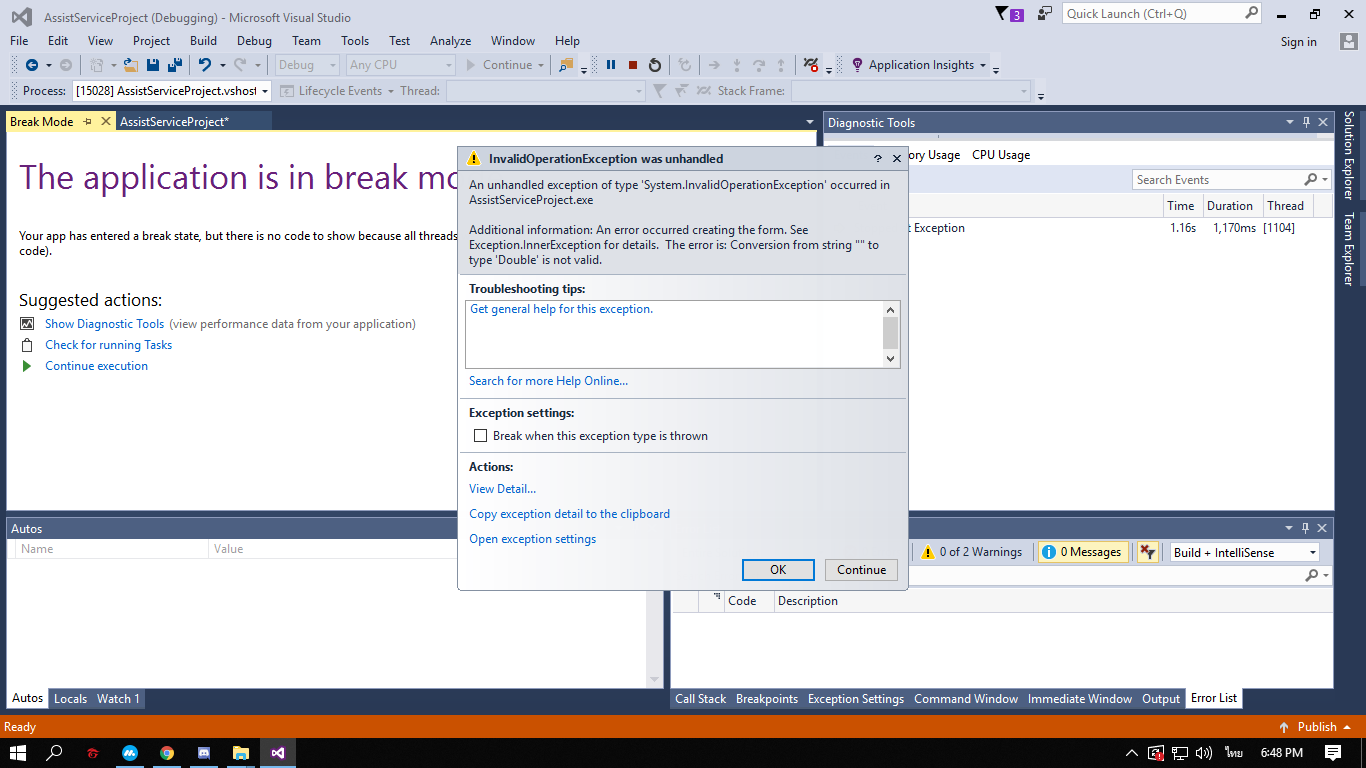This screenshot has height=768, width=1366.
Task: Click the Quick Launch search magnifier icon
Action: tap(1251, 13)
